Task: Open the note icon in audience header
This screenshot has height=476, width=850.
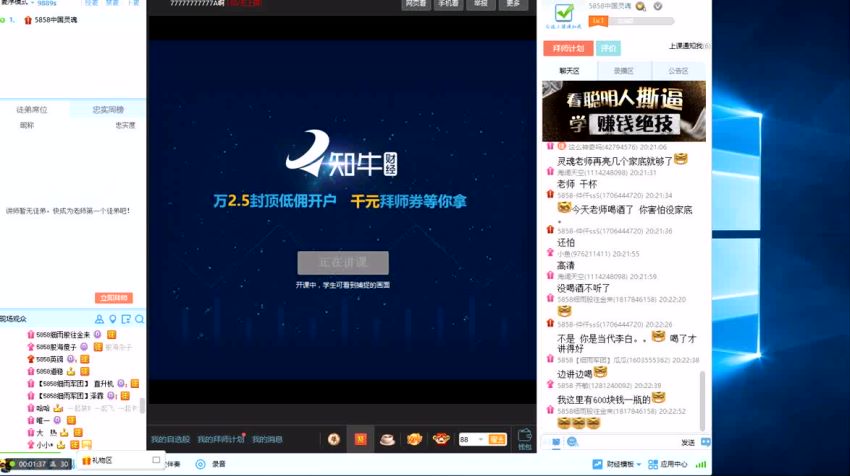Action: click(126, 319)
